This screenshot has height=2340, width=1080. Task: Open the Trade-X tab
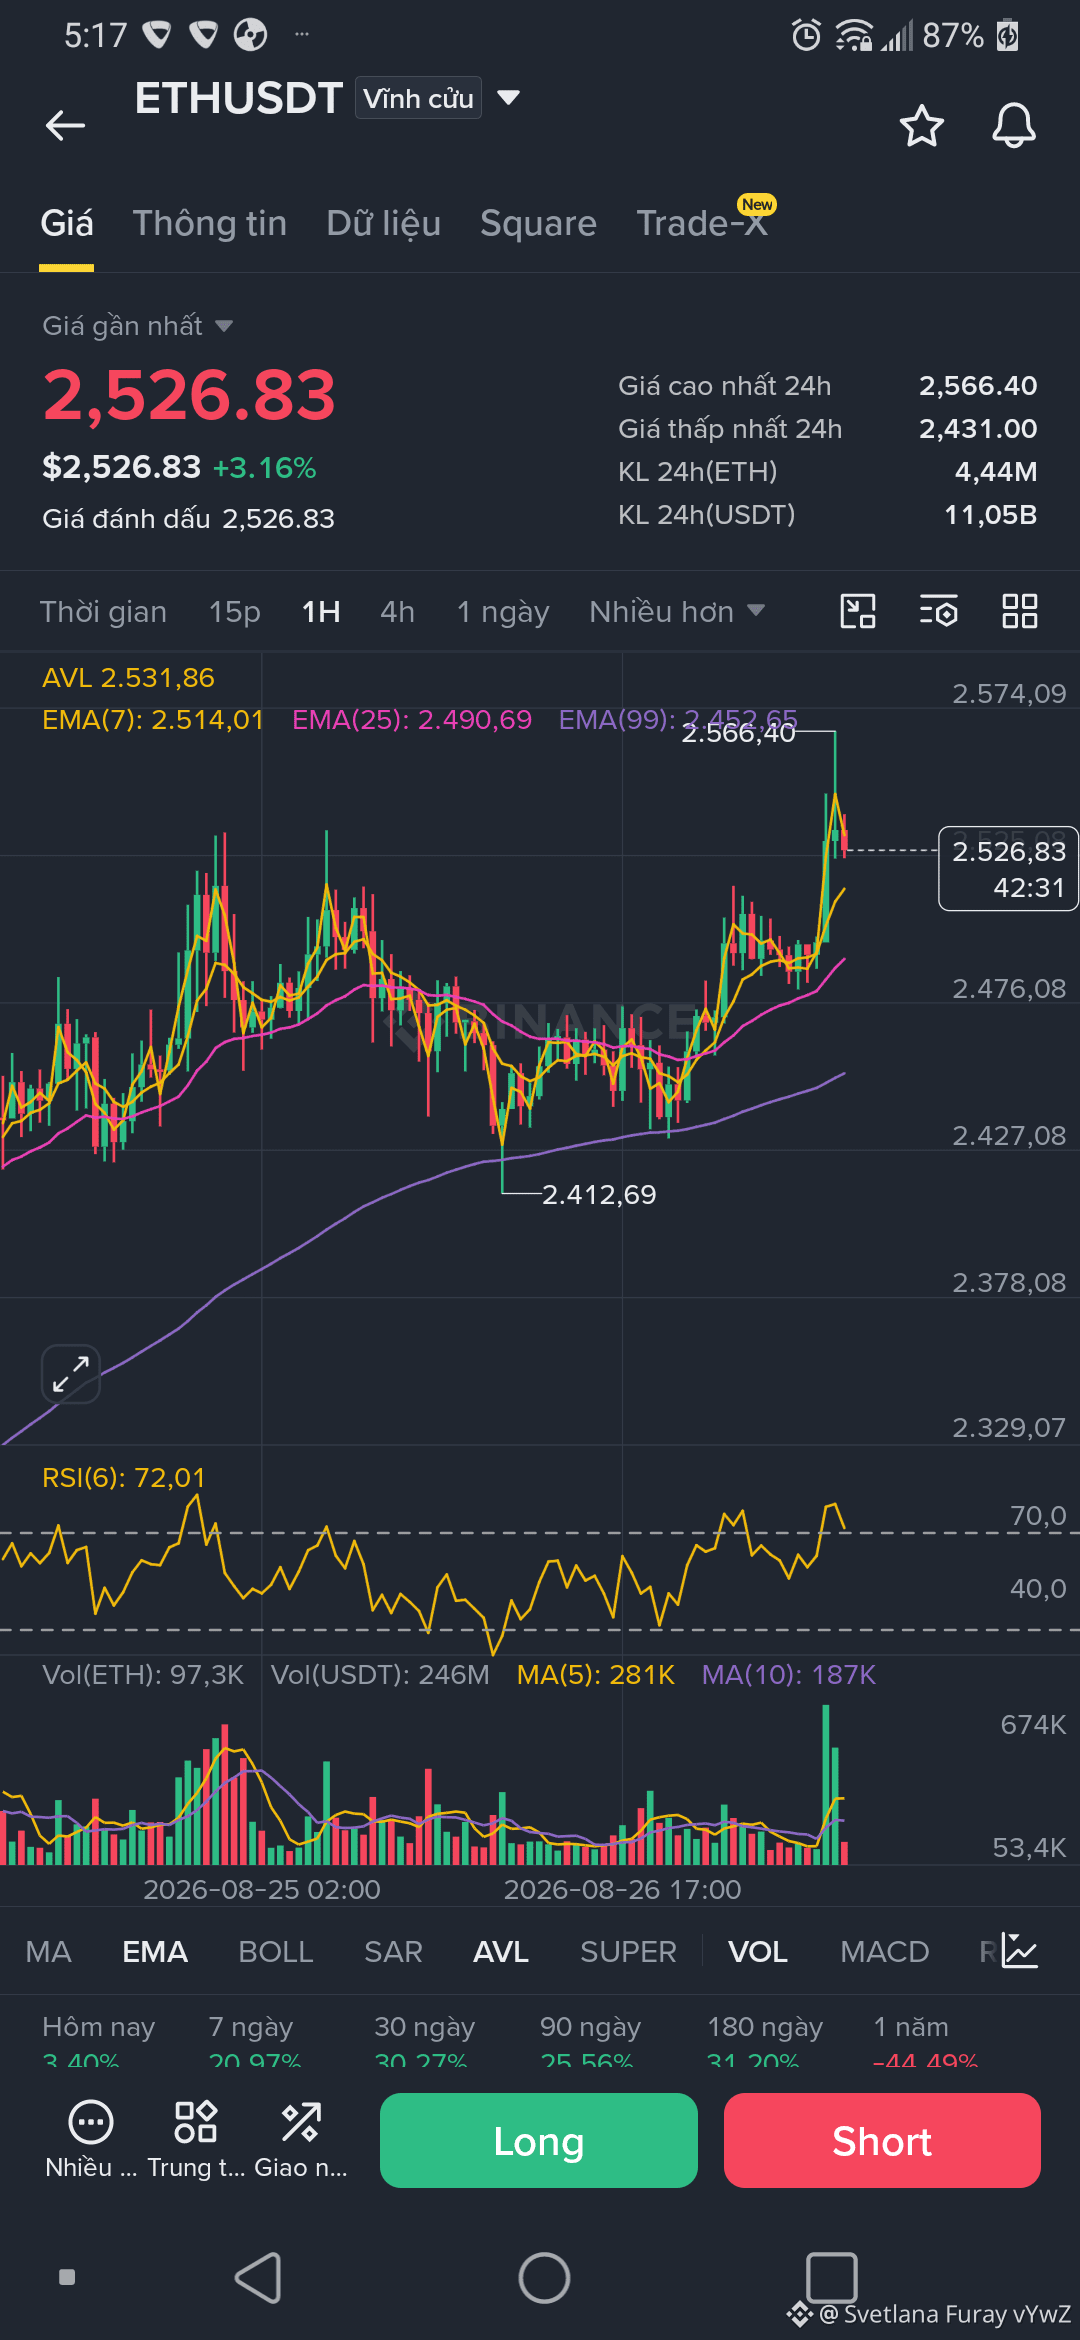702,223
